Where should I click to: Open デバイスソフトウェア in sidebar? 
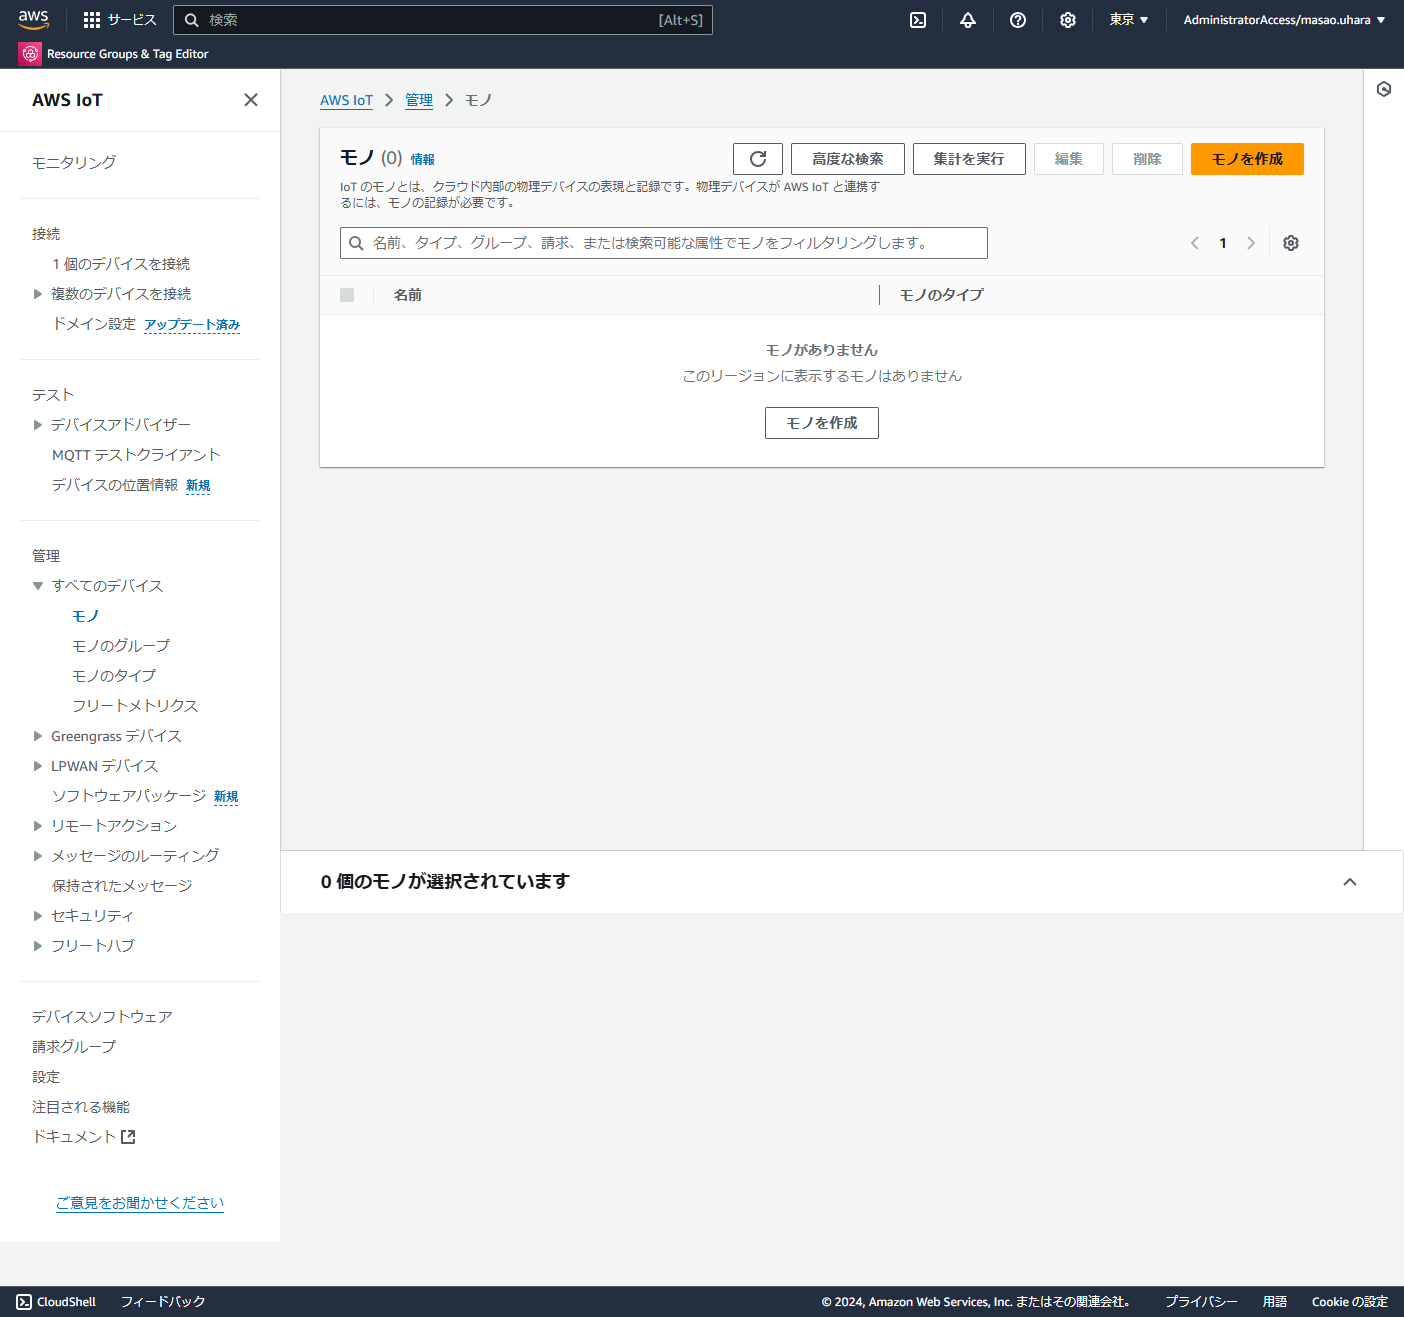(x=102, y=1017)
